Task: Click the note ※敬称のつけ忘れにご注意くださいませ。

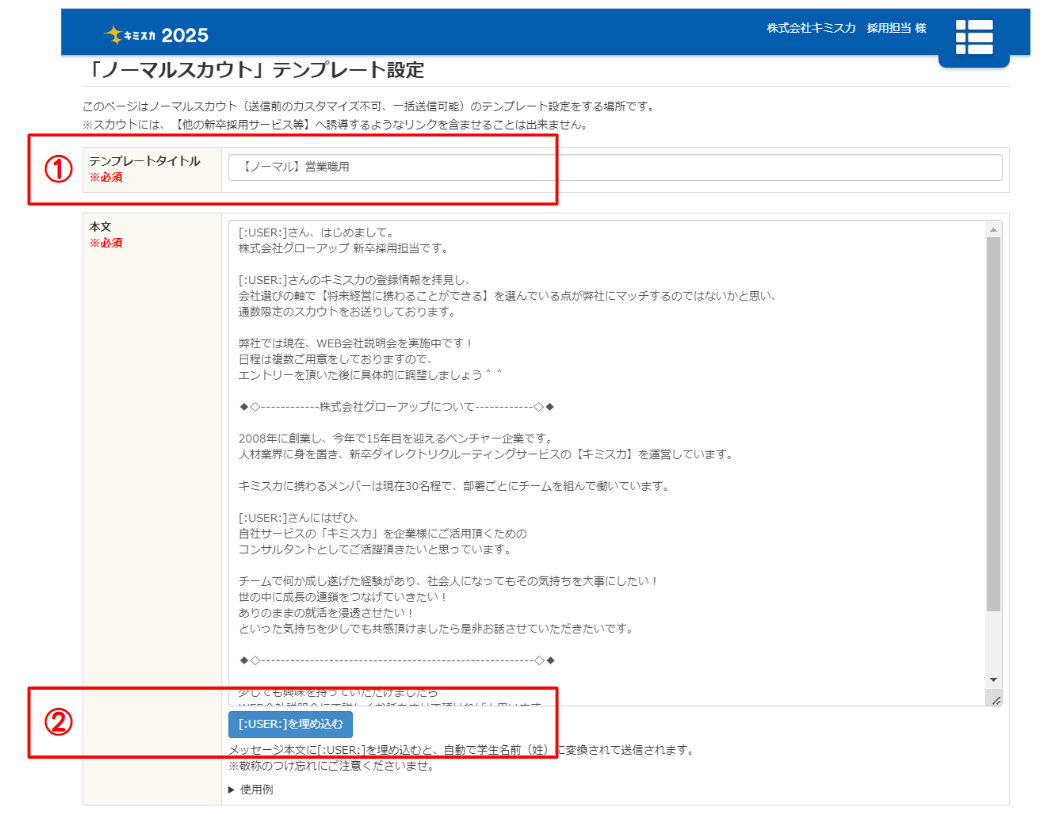Action: pyautogui.click(x=332, y=766)
